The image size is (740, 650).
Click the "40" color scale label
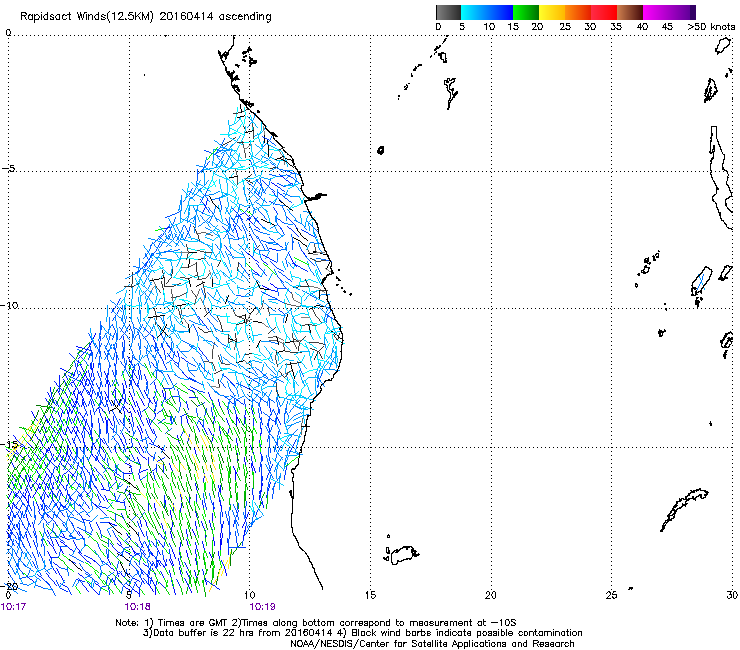click(x=642, y=27)
